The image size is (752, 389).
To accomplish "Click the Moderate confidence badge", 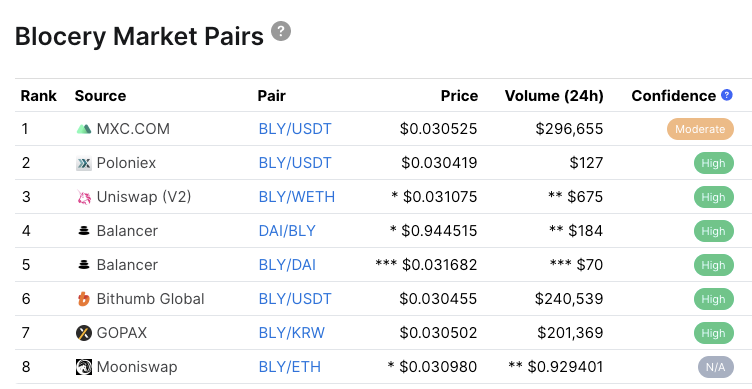I will pos(700,129).
